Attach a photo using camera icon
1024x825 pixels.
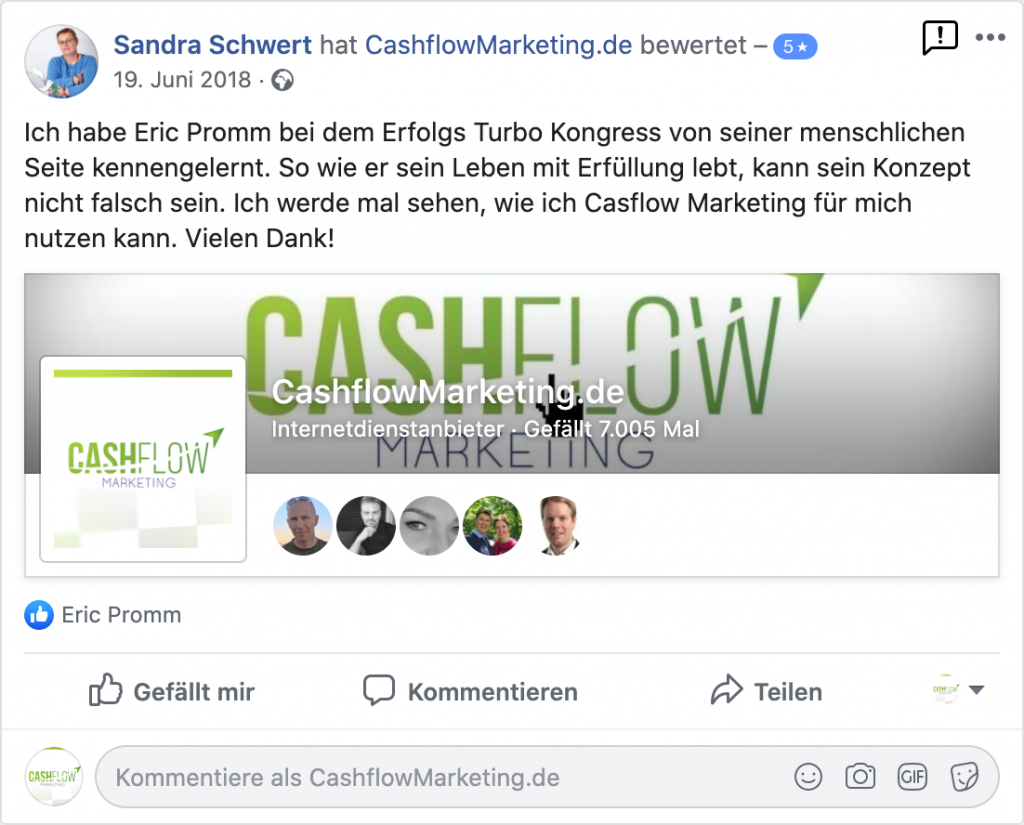pyautogui.click(x=860, y=777)
